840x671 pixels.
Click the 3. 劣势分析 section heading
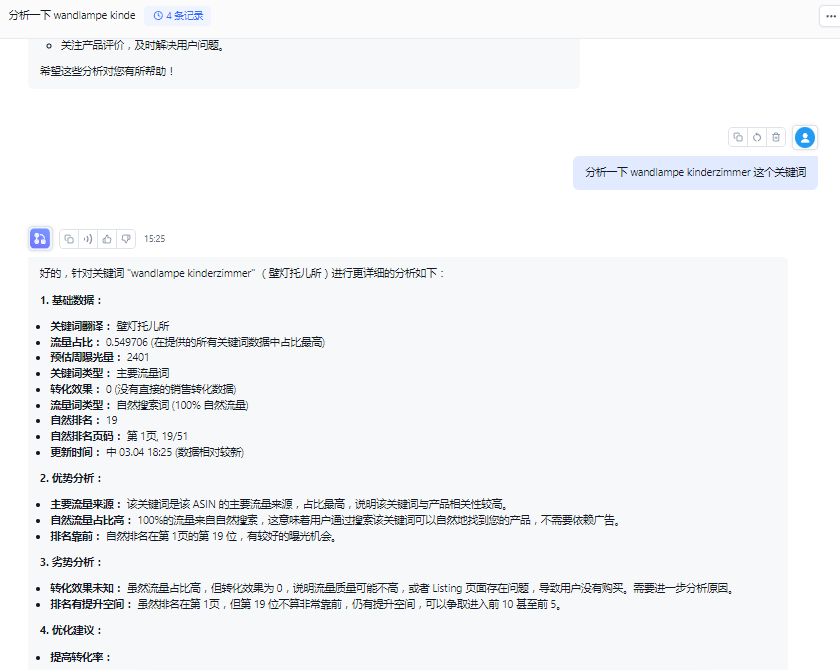pyautogui.click(x=70, y=562)
